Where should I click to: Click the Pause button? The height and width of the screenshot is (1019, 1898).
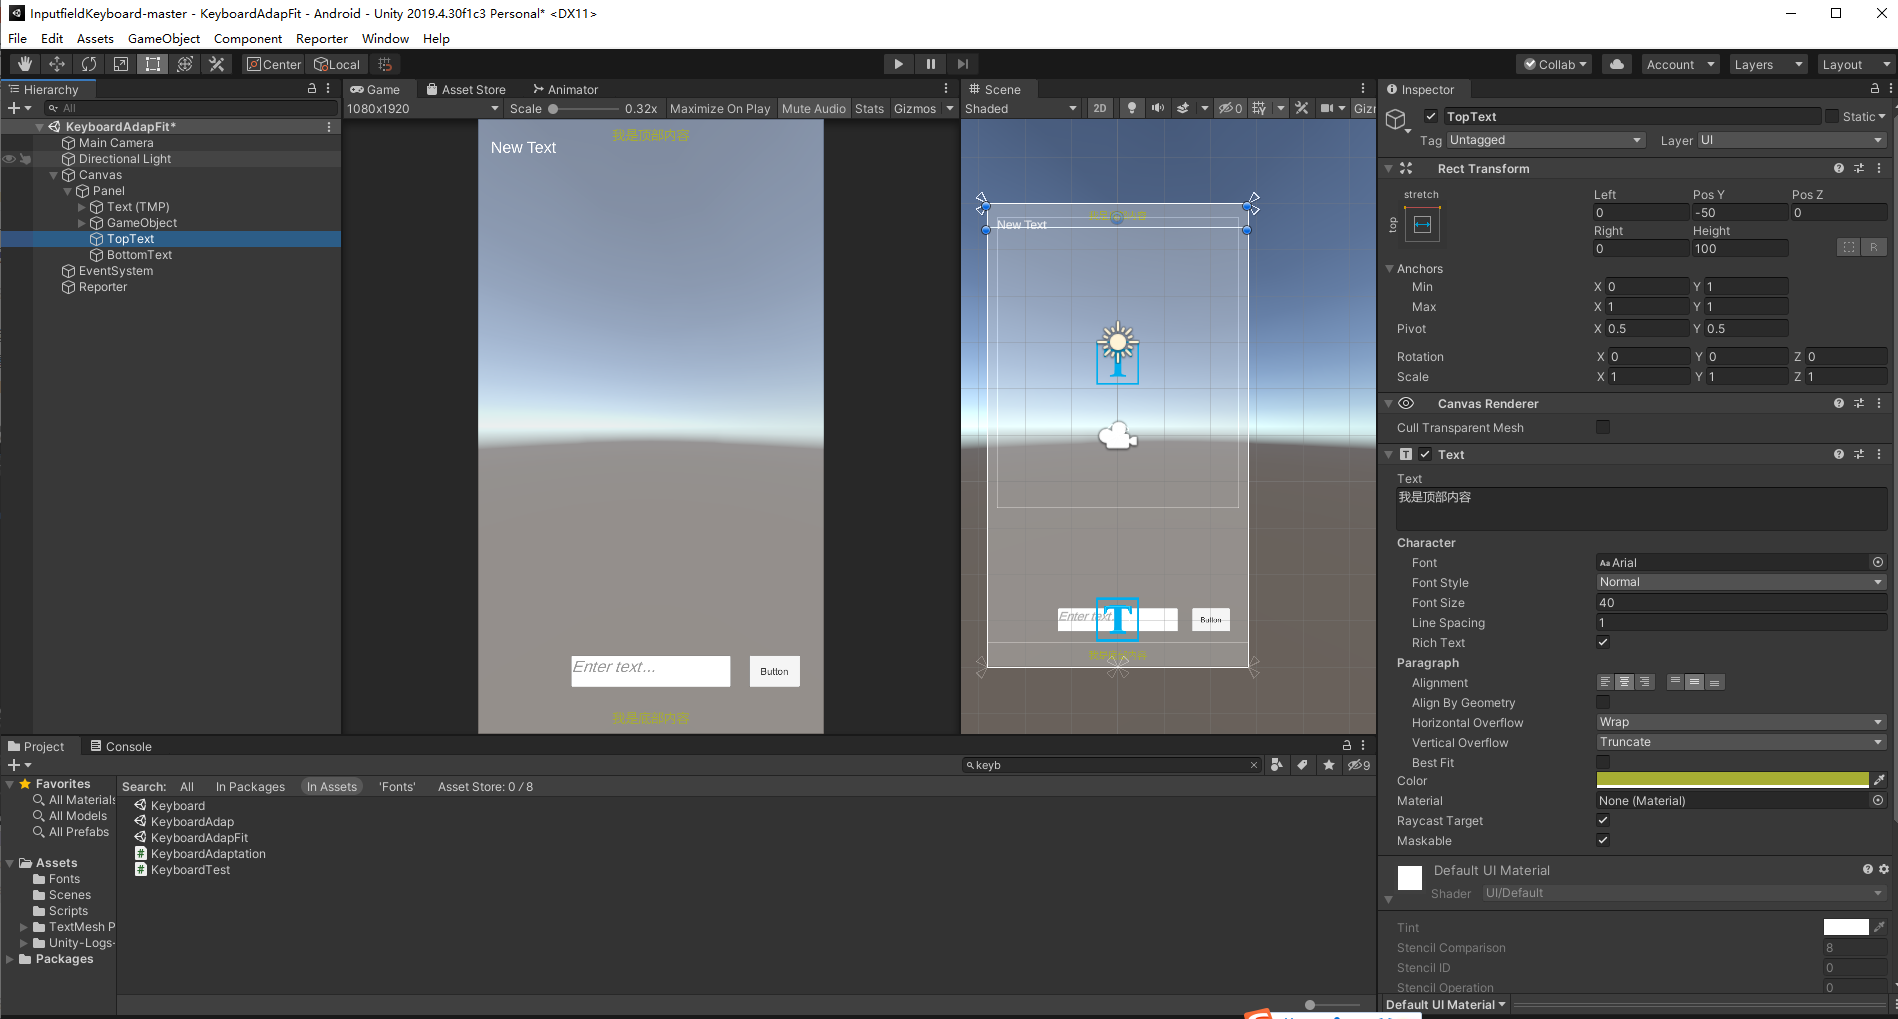(x=930, y=64)
